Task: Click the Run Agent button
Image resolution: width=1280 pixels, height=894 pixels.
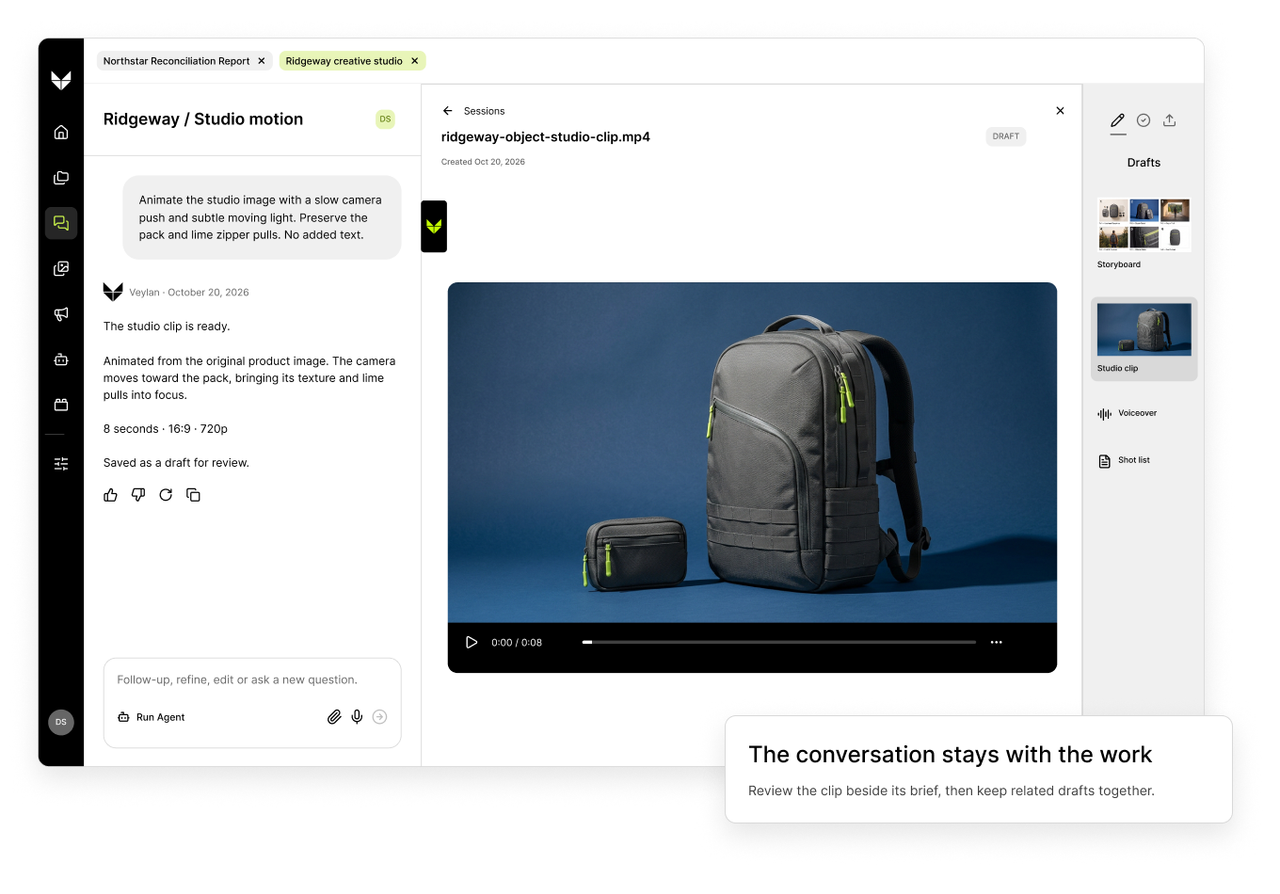Action: coord(151,717)
